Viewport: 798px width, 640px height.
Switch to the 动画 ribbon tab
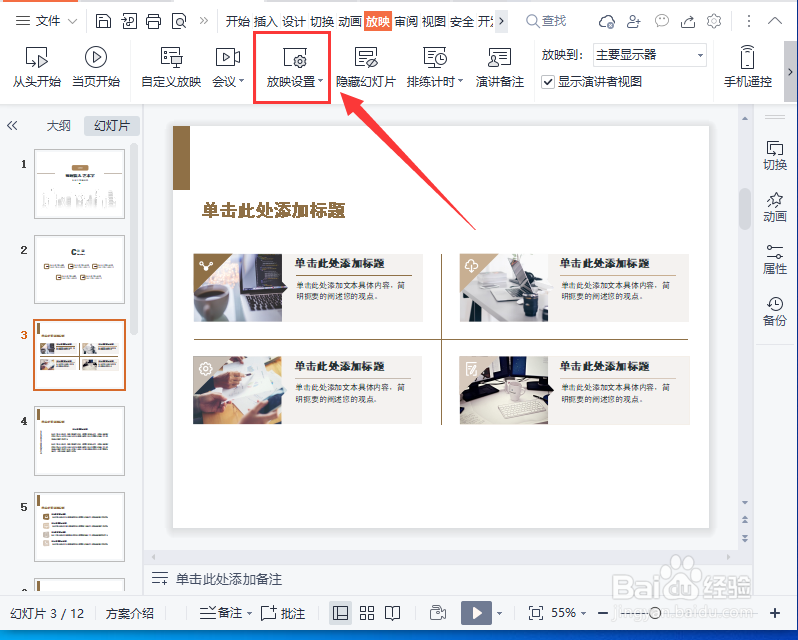click(350, 21)
